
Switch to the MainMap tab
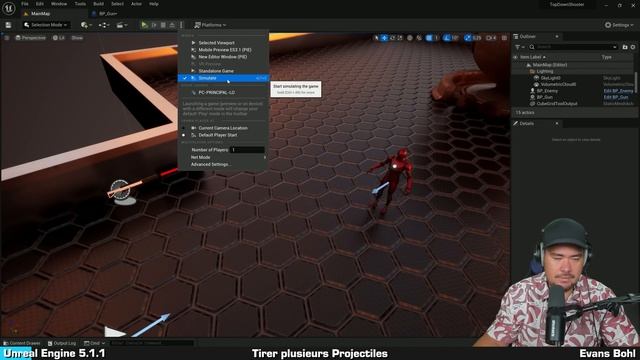(x=41, y=13)
